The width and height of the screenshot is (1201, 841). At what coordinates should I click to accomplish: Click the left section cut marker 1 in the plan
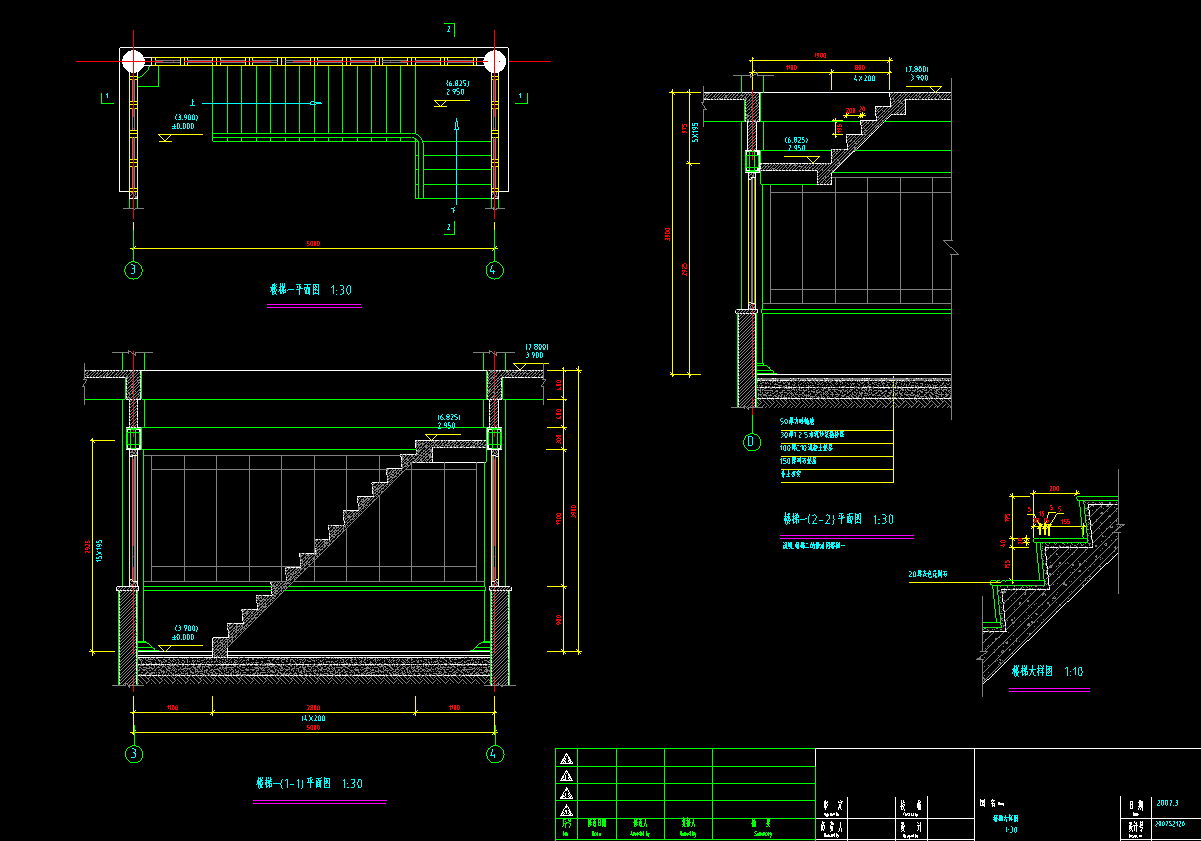coord(105,97)
